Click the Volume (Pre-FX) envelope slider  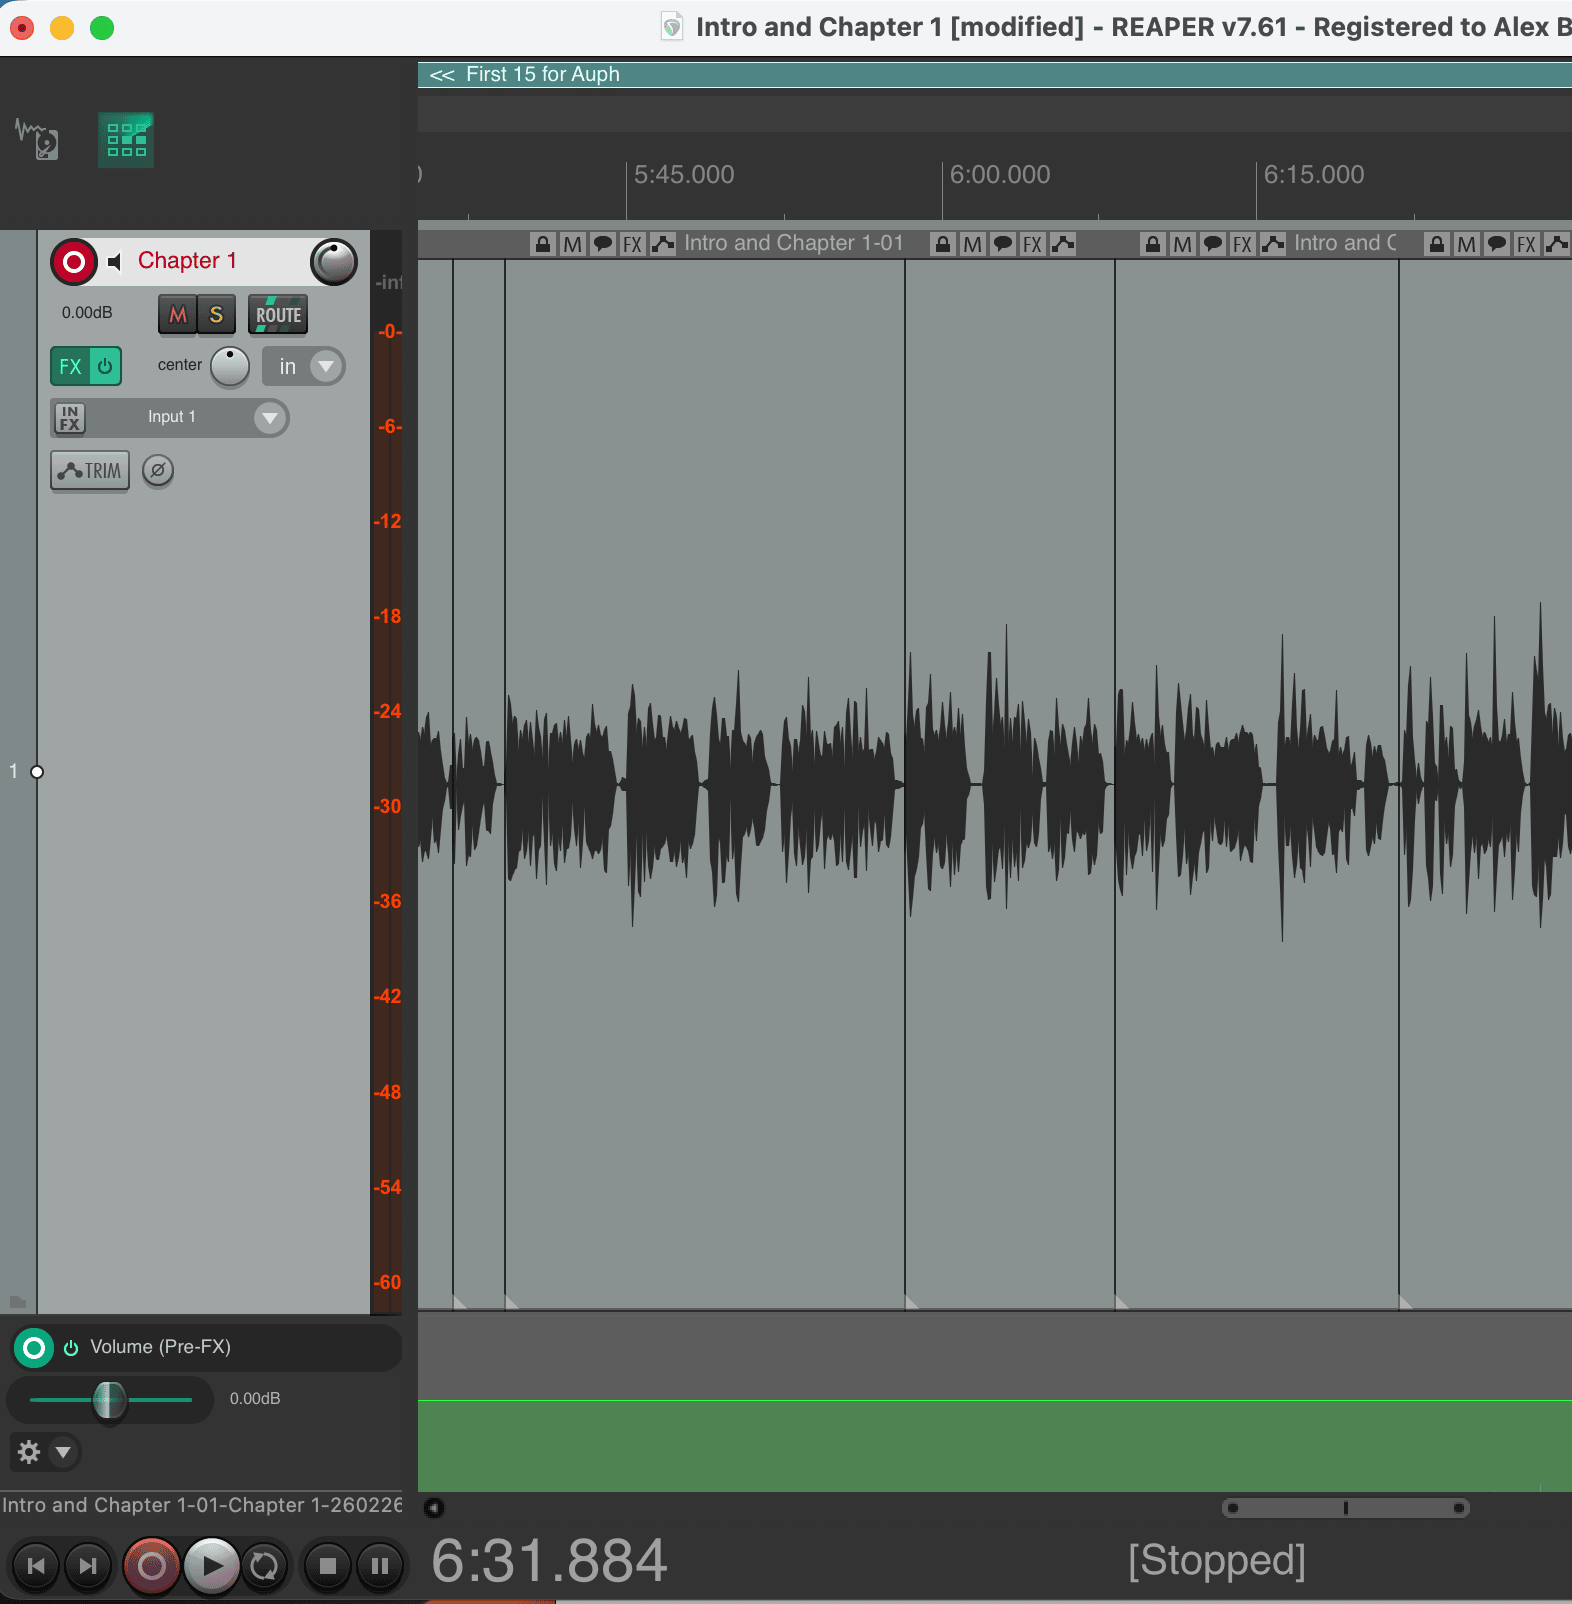(109, 1399)
